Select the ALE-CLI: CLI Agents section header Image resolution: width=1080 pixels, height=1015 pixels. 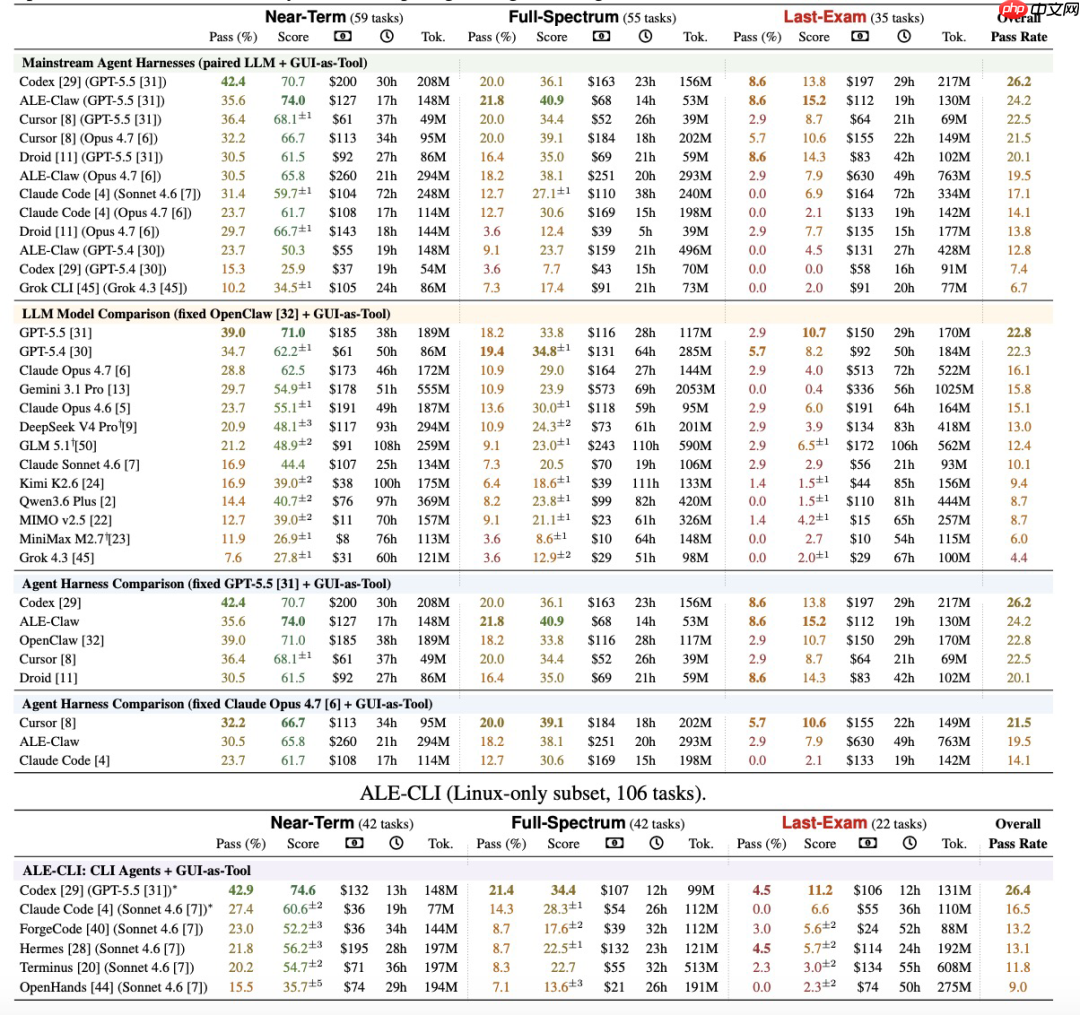(x=136, y=870)
